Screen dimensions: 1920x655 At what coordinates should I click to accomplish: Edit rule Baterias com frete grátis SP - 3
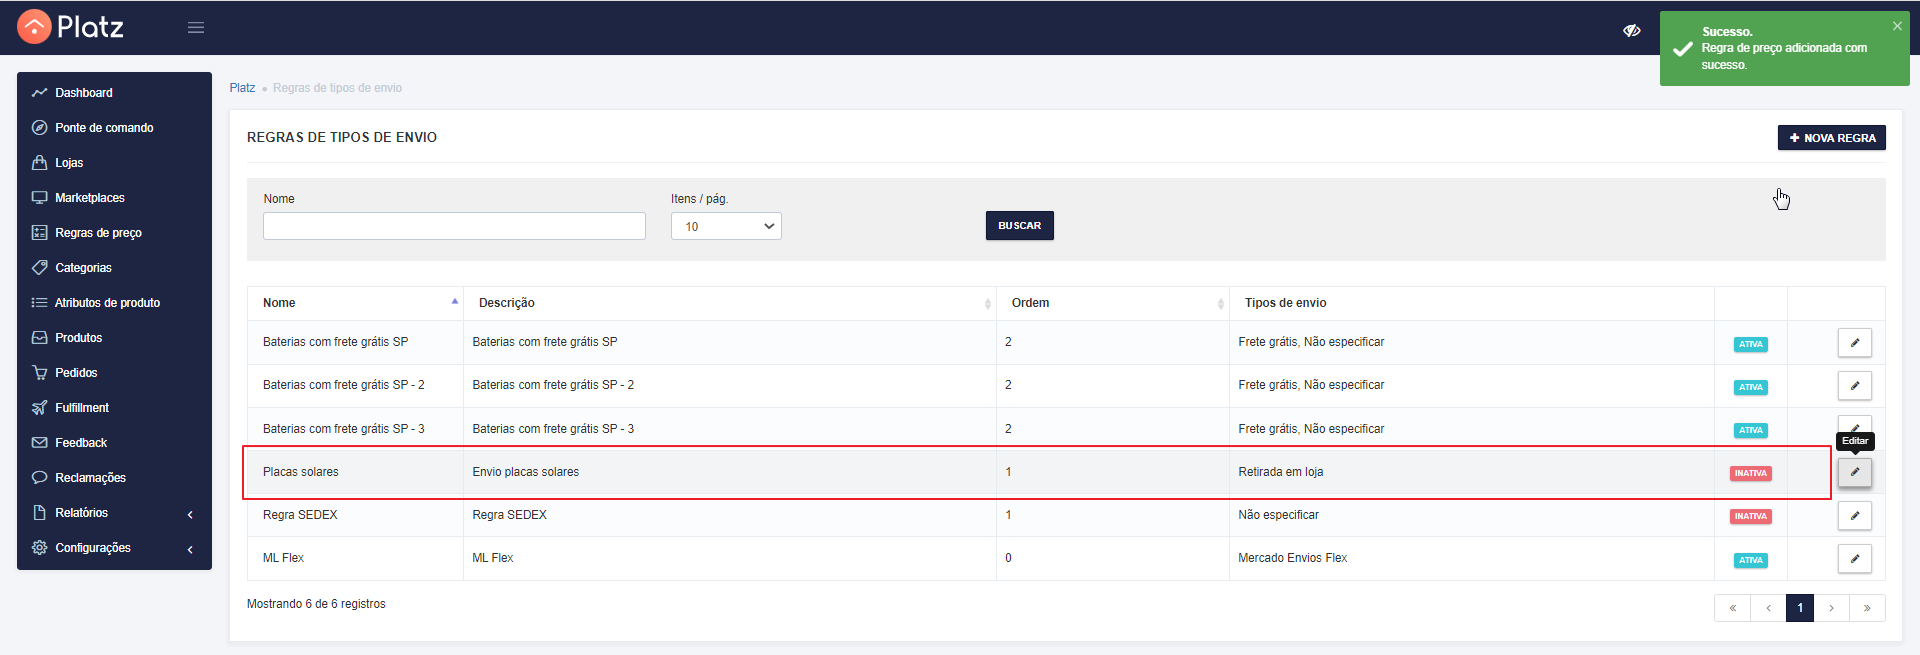click(x=1854, y=425)
